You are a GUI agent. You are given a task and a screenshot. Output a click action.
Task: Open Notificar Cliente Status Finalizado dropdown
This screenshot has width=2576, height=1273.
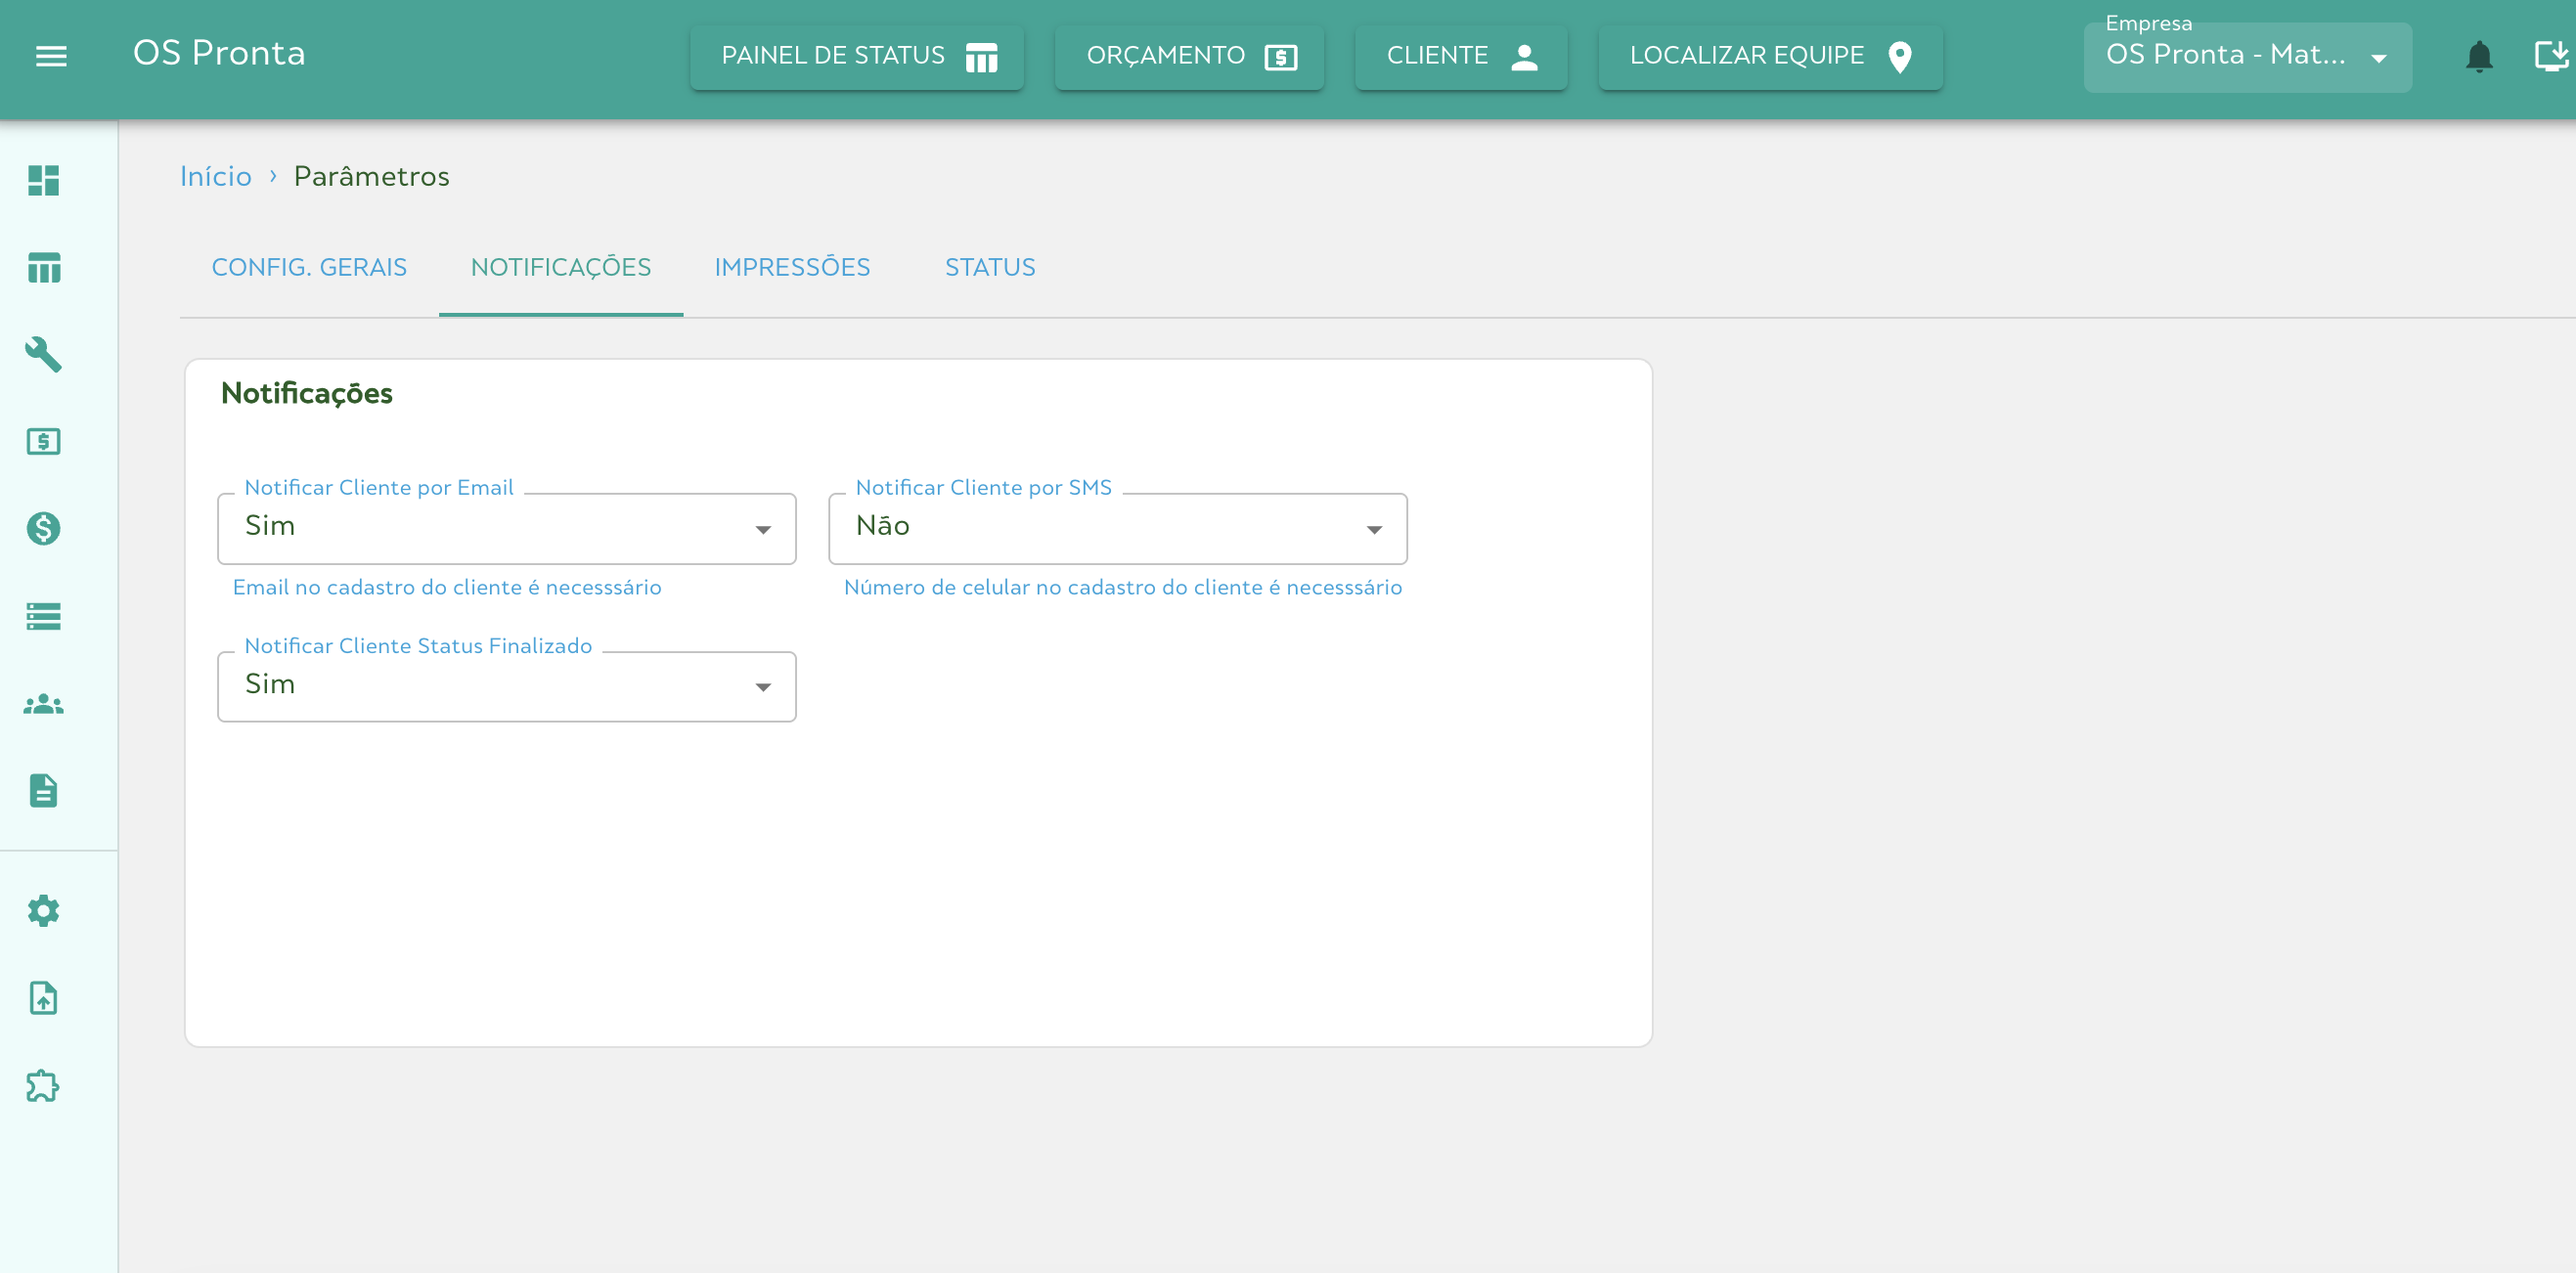coord(507,687)
